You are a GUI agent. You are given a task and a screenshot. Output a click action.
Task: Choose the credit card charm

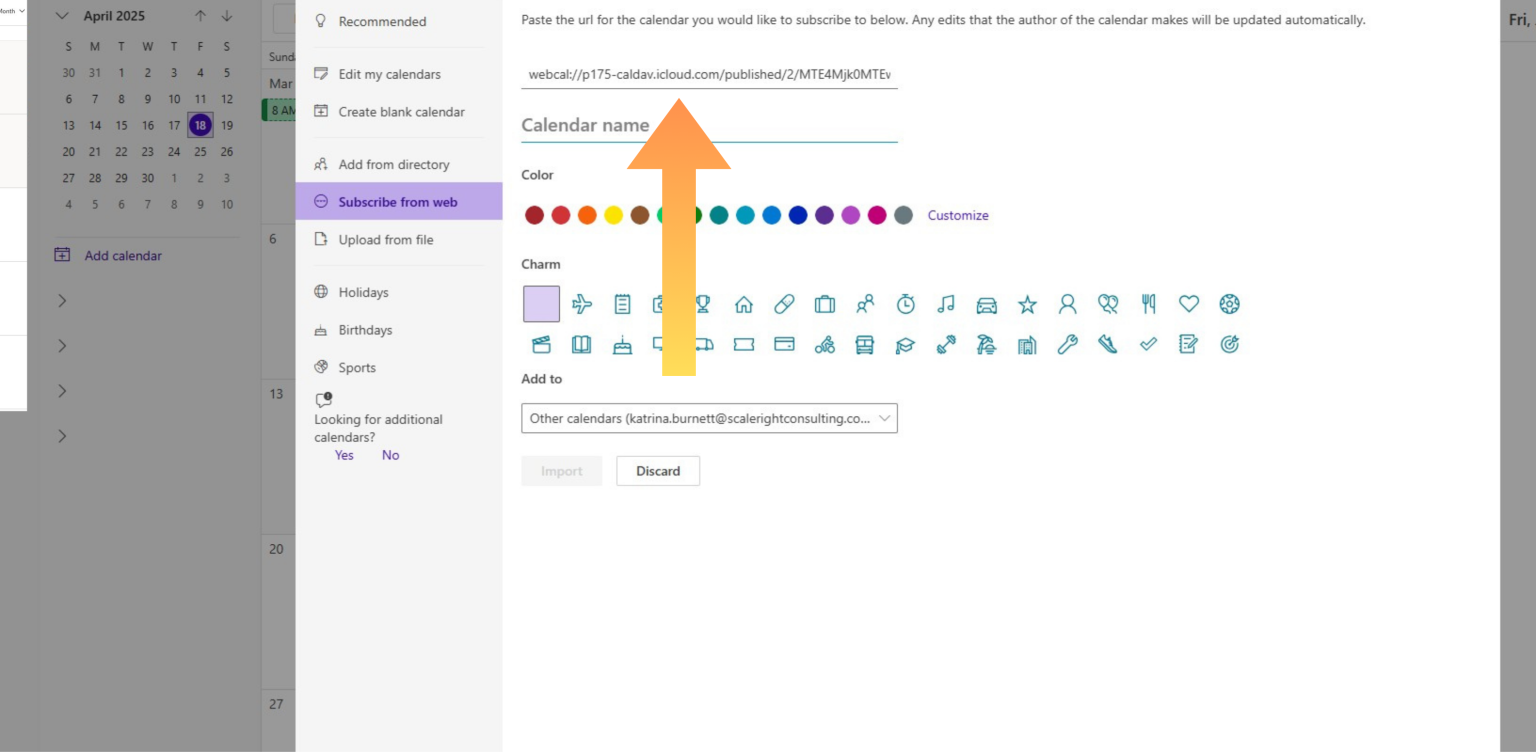click(x=784, y=345)
